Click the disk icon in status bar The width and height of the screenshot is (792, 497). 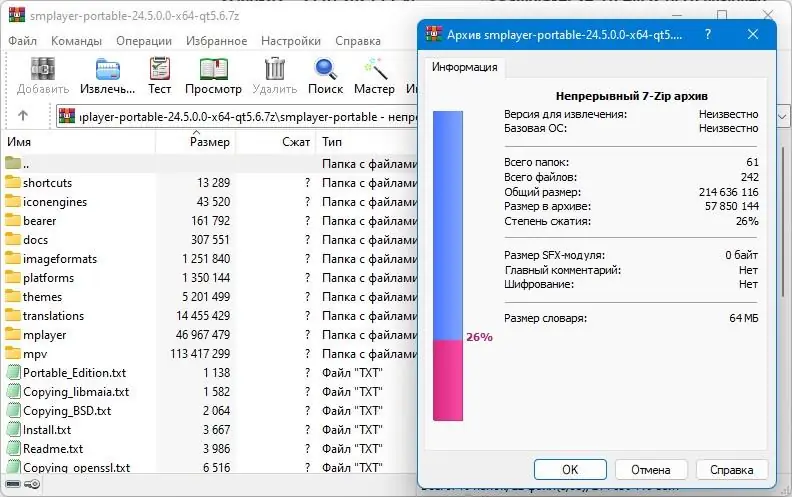click(x=14, y=484)
